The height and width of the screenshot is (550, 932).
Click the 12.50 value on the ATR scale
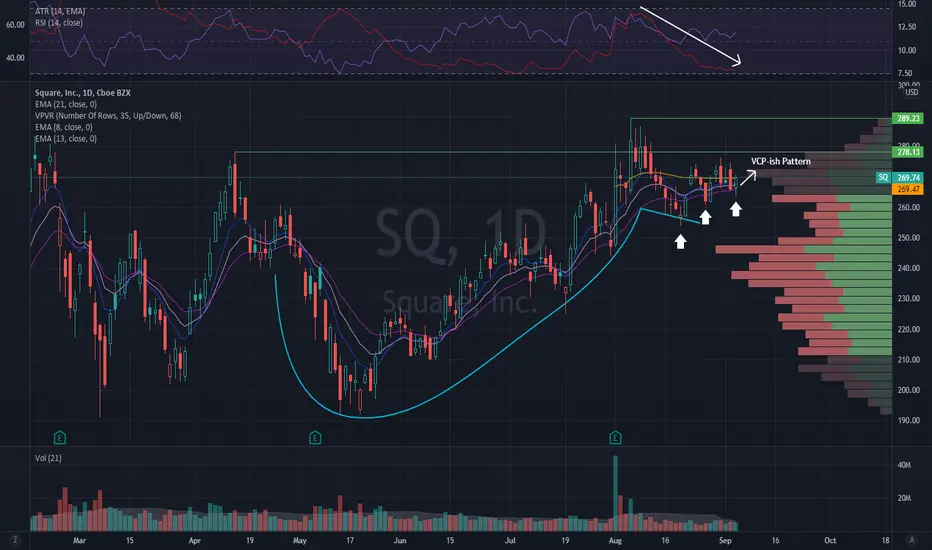(x=906, y=27)
